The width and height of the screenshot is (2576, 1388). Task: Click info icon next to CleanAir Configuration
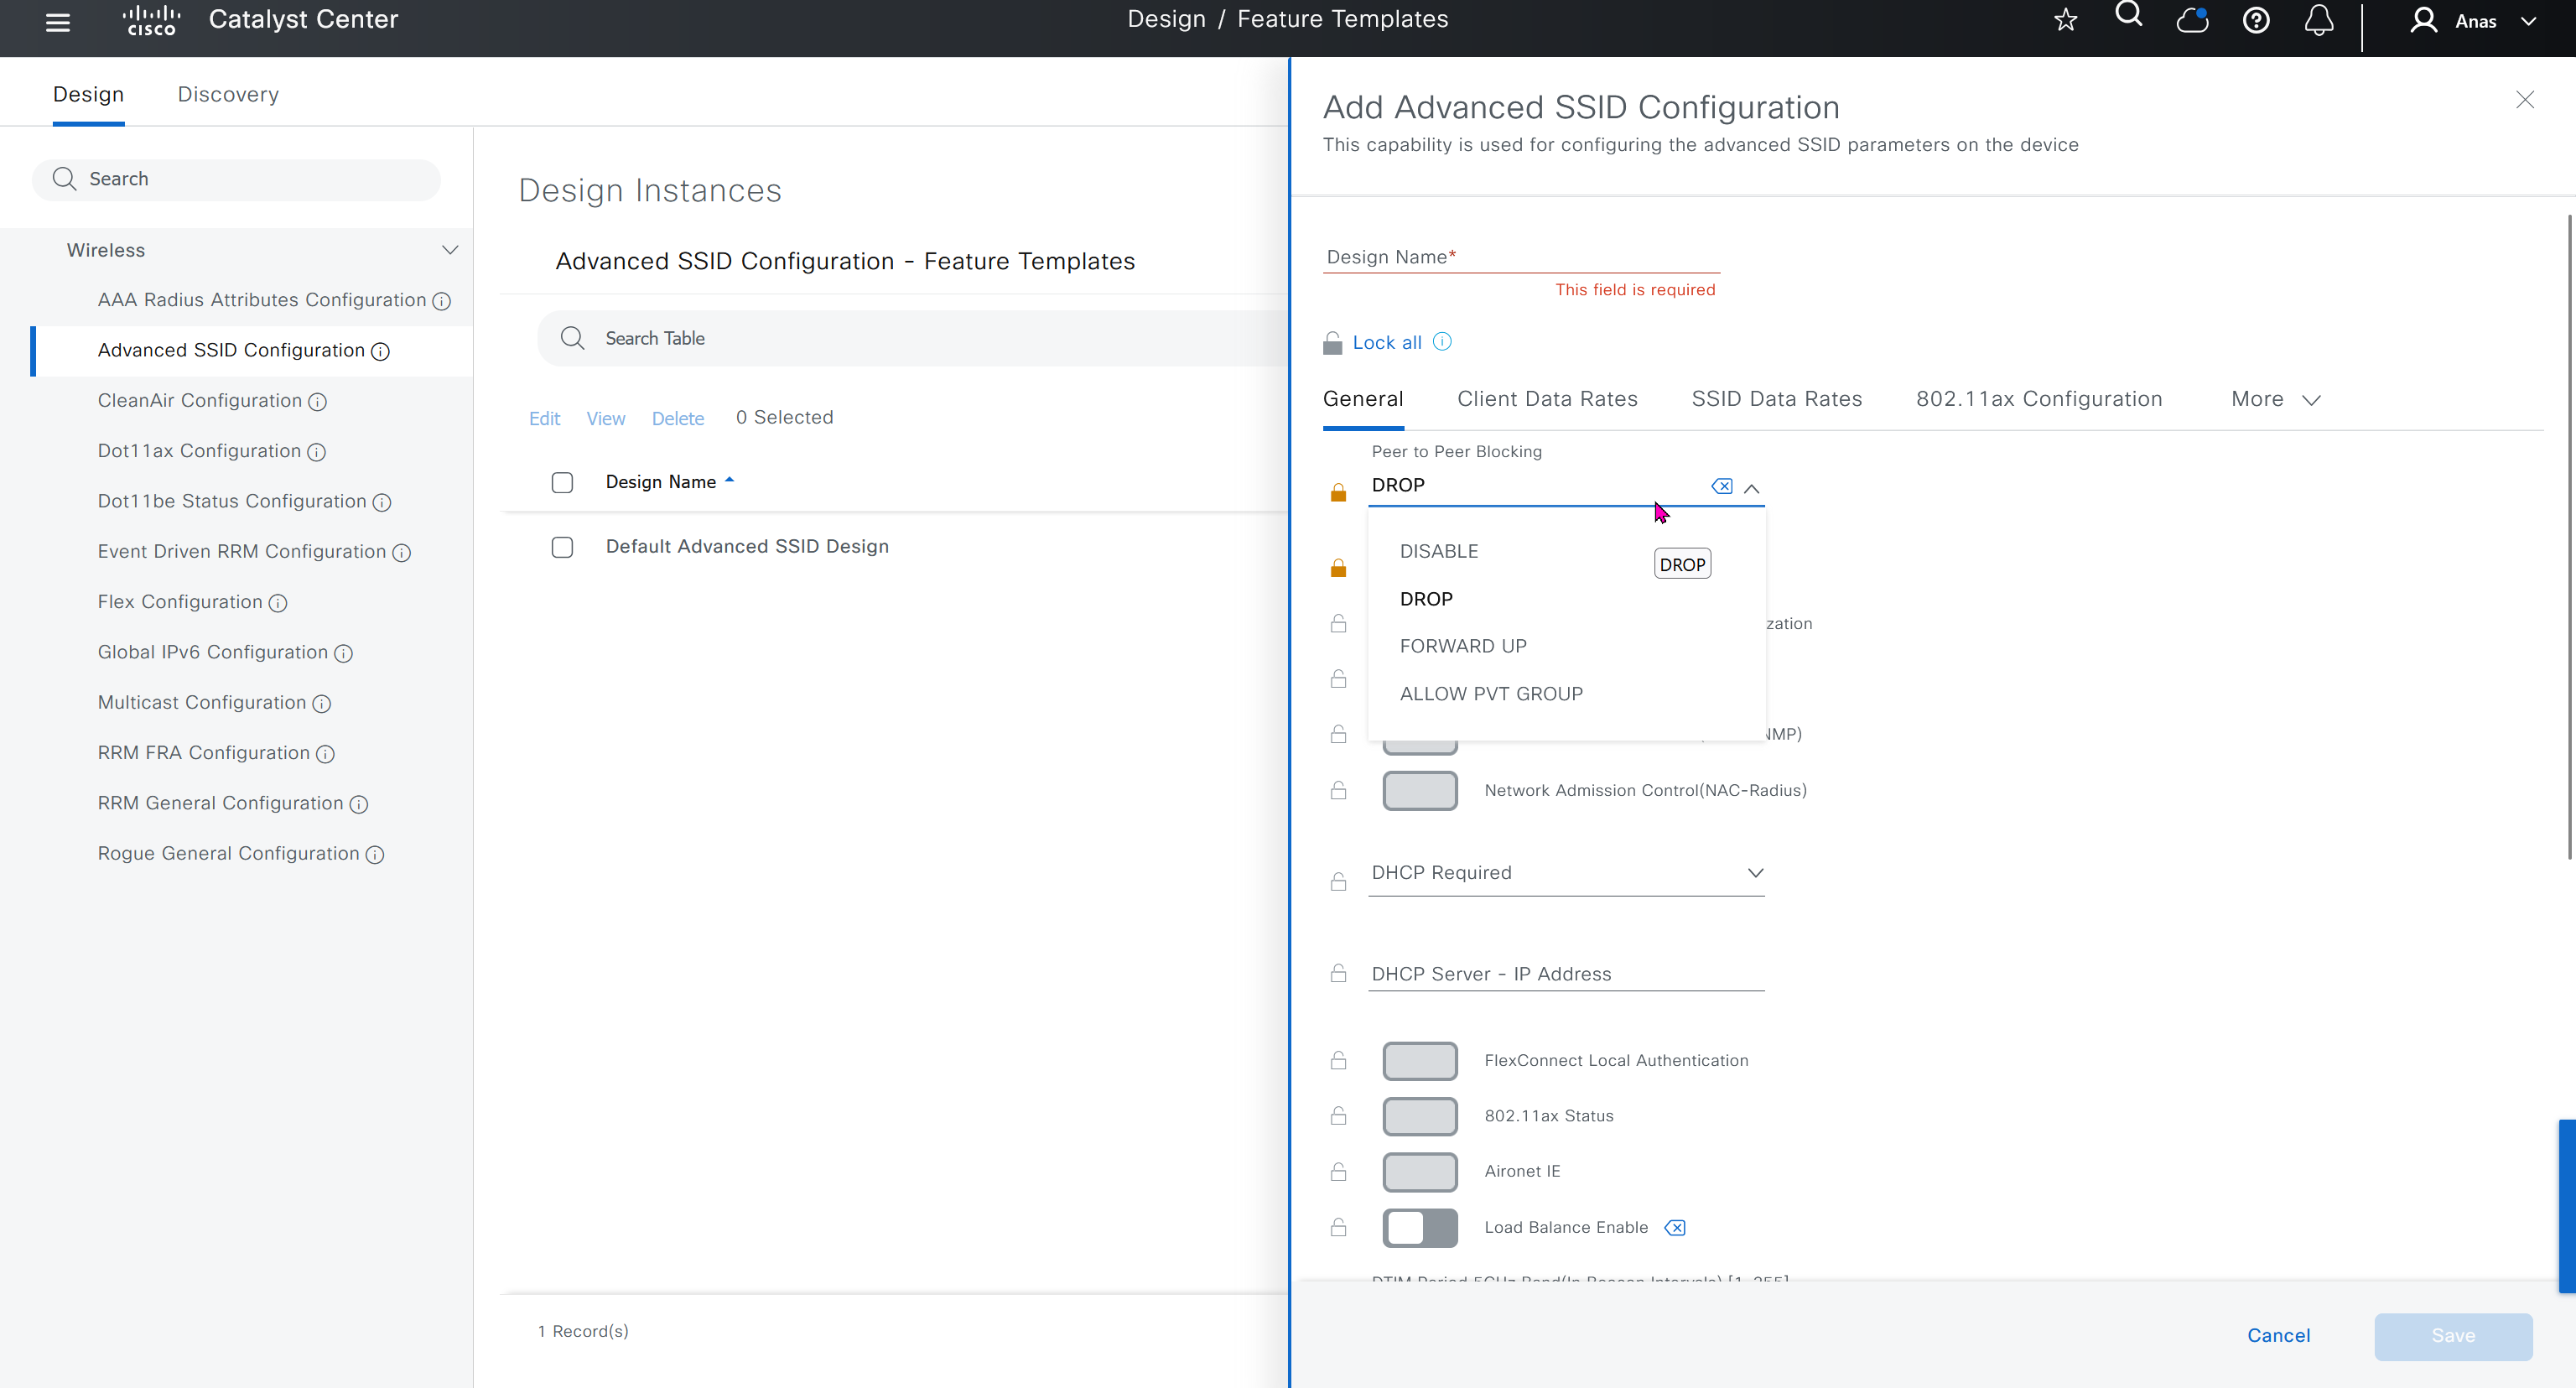click(317, 402)
